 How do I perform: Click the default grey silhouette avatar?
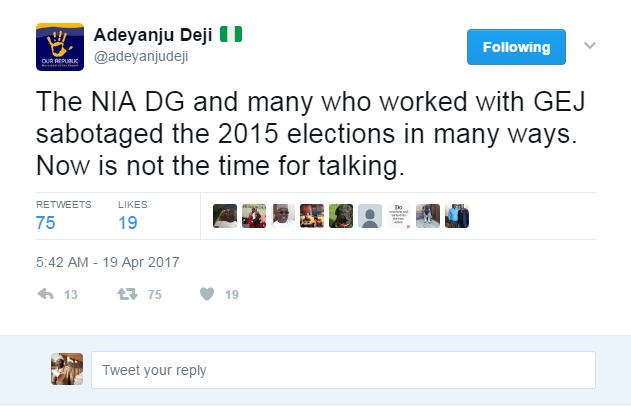click(369, 216)
